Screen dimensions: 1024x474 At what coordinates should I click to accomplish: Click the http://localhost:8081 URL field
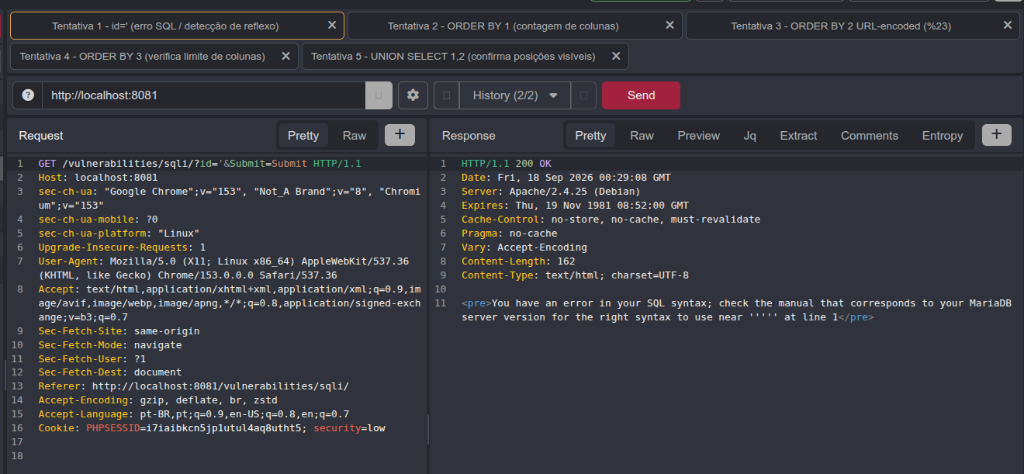[x=204, y=95]
